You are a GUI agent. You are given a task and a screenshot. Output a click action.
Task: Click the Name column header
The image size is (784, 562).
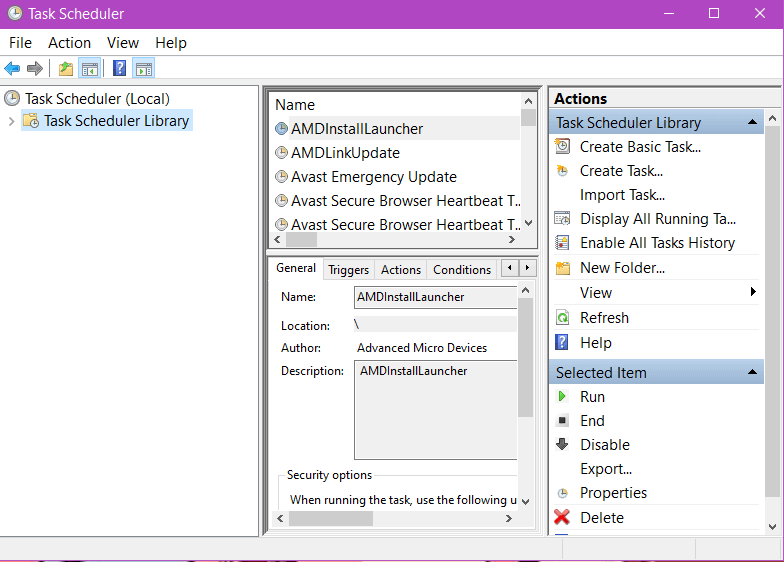pos(295,104)
